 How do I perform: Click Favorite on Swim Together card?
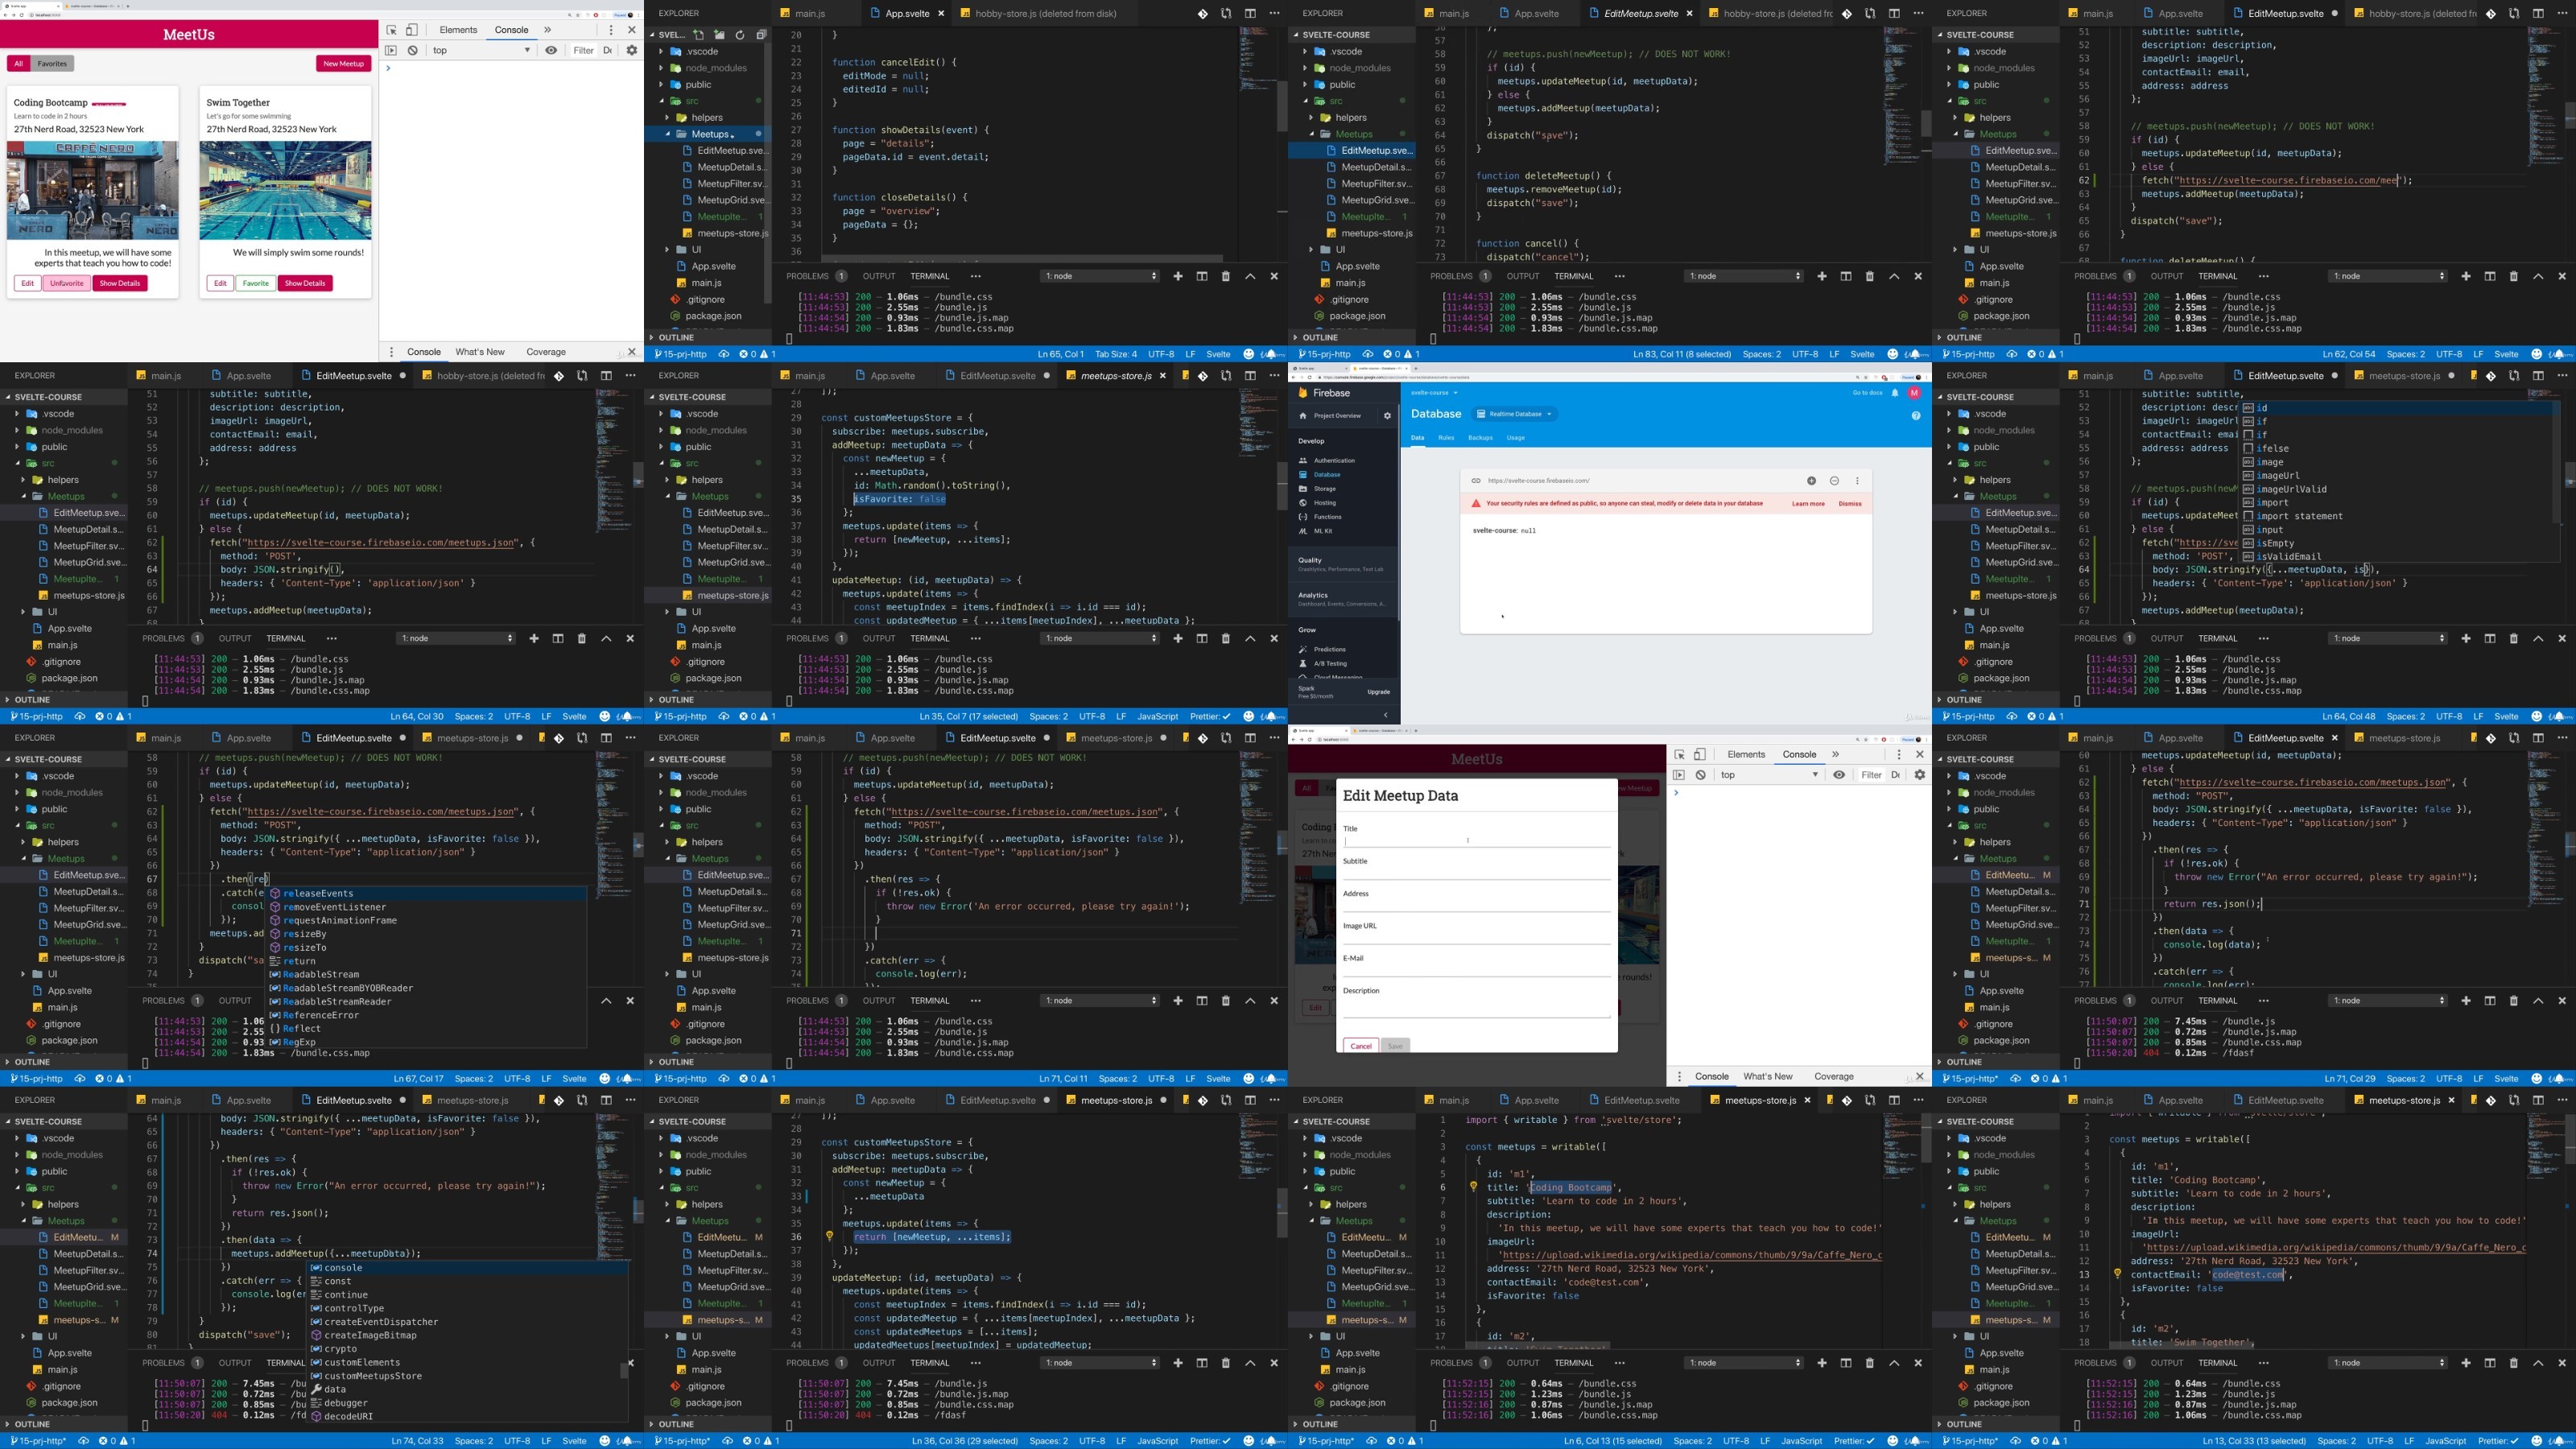[x=256, y=283]
